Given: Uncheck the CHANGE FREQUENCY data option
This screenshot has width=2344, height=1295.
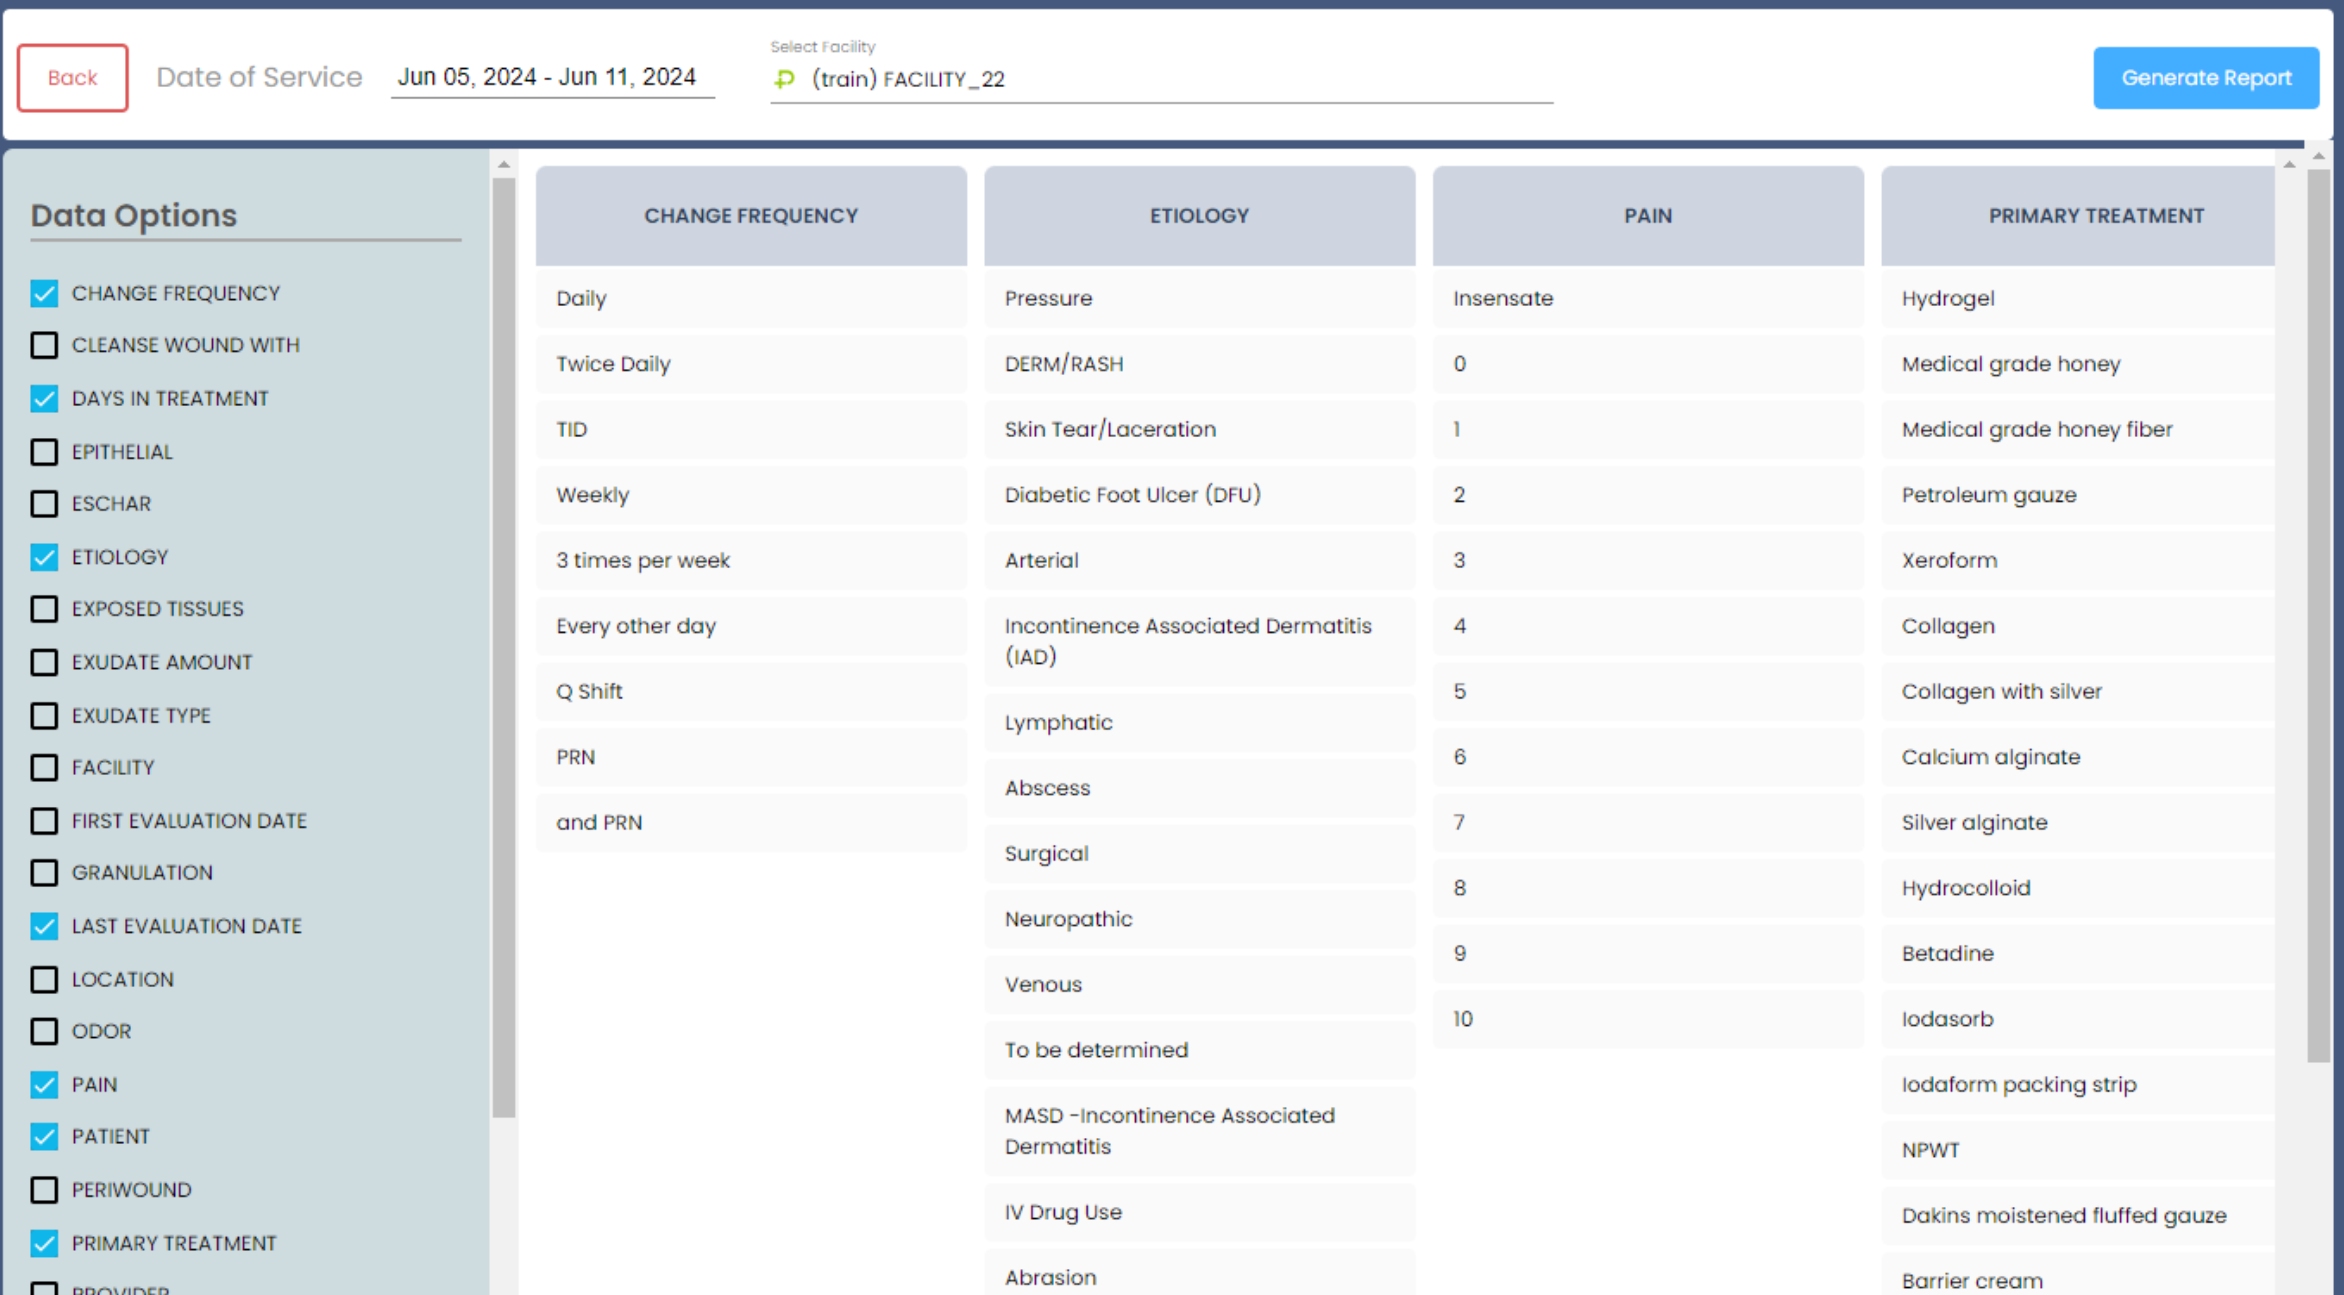Looking at the screenshot, I should pos(44,293).
